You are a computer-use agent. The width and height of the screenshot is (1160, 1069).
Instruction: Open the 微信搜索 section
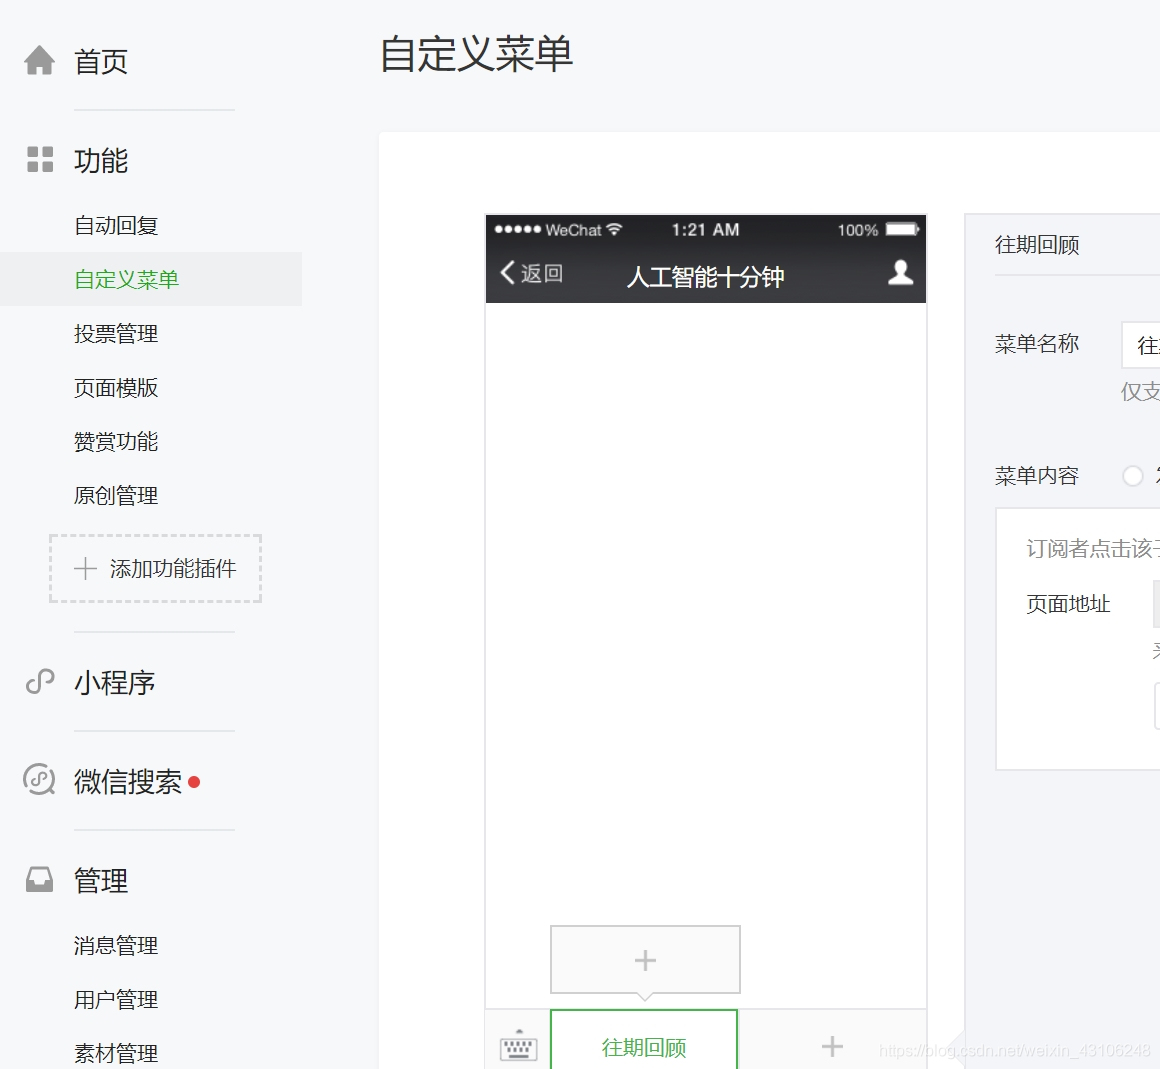(x=128, y=781)
